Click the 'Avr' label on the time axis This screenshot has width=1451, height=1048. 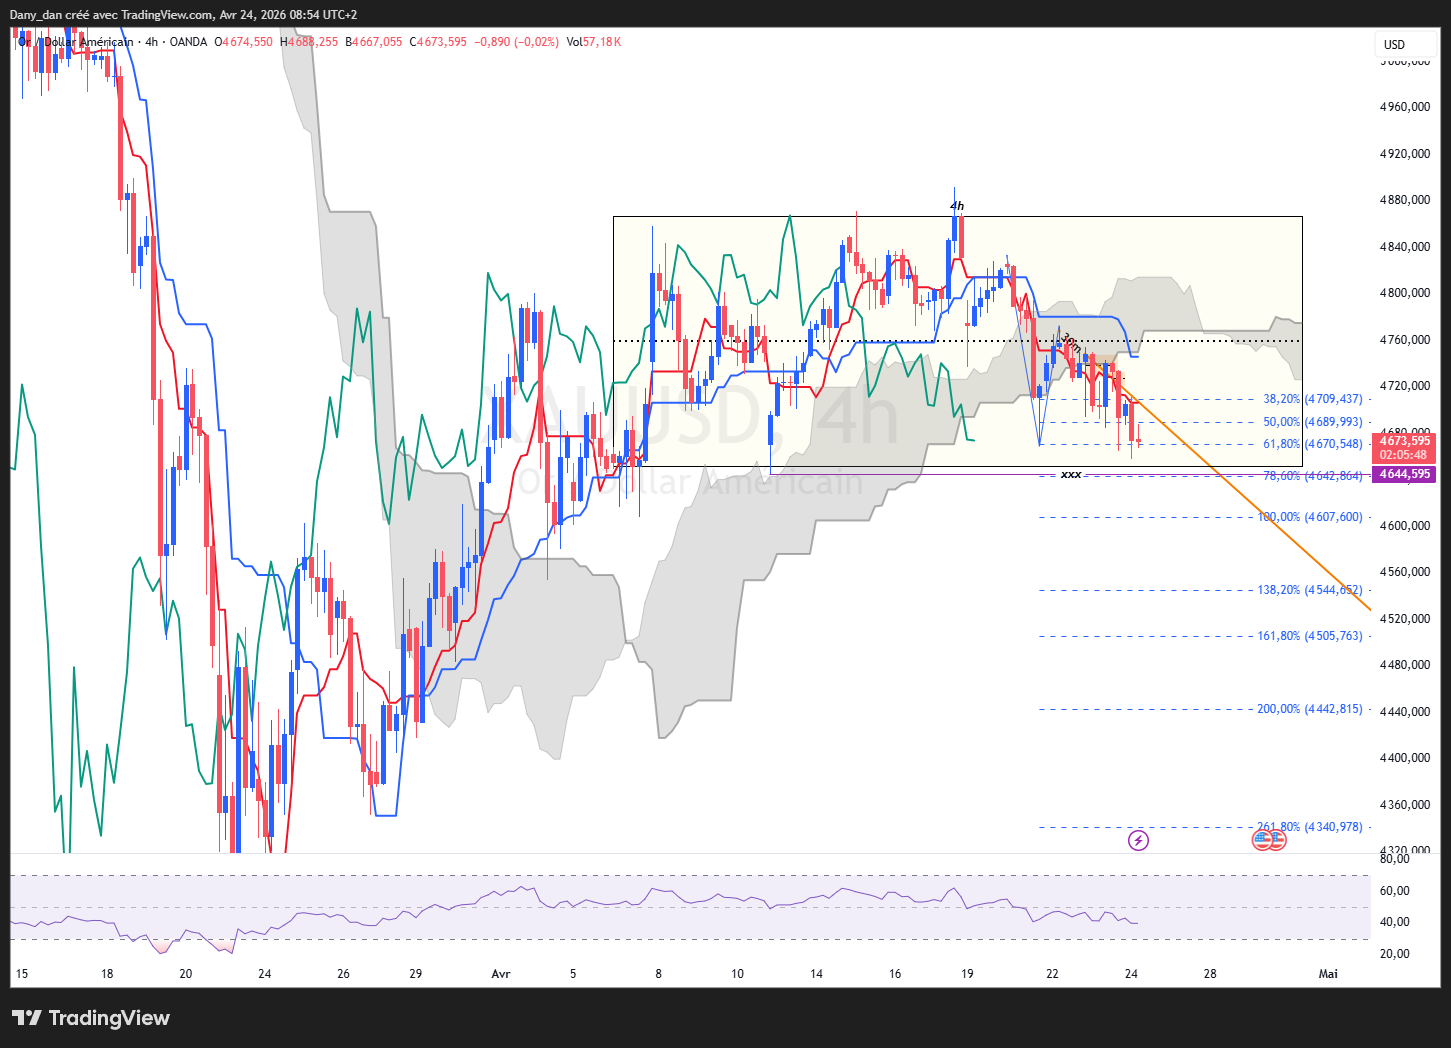(x=501, y=974)
